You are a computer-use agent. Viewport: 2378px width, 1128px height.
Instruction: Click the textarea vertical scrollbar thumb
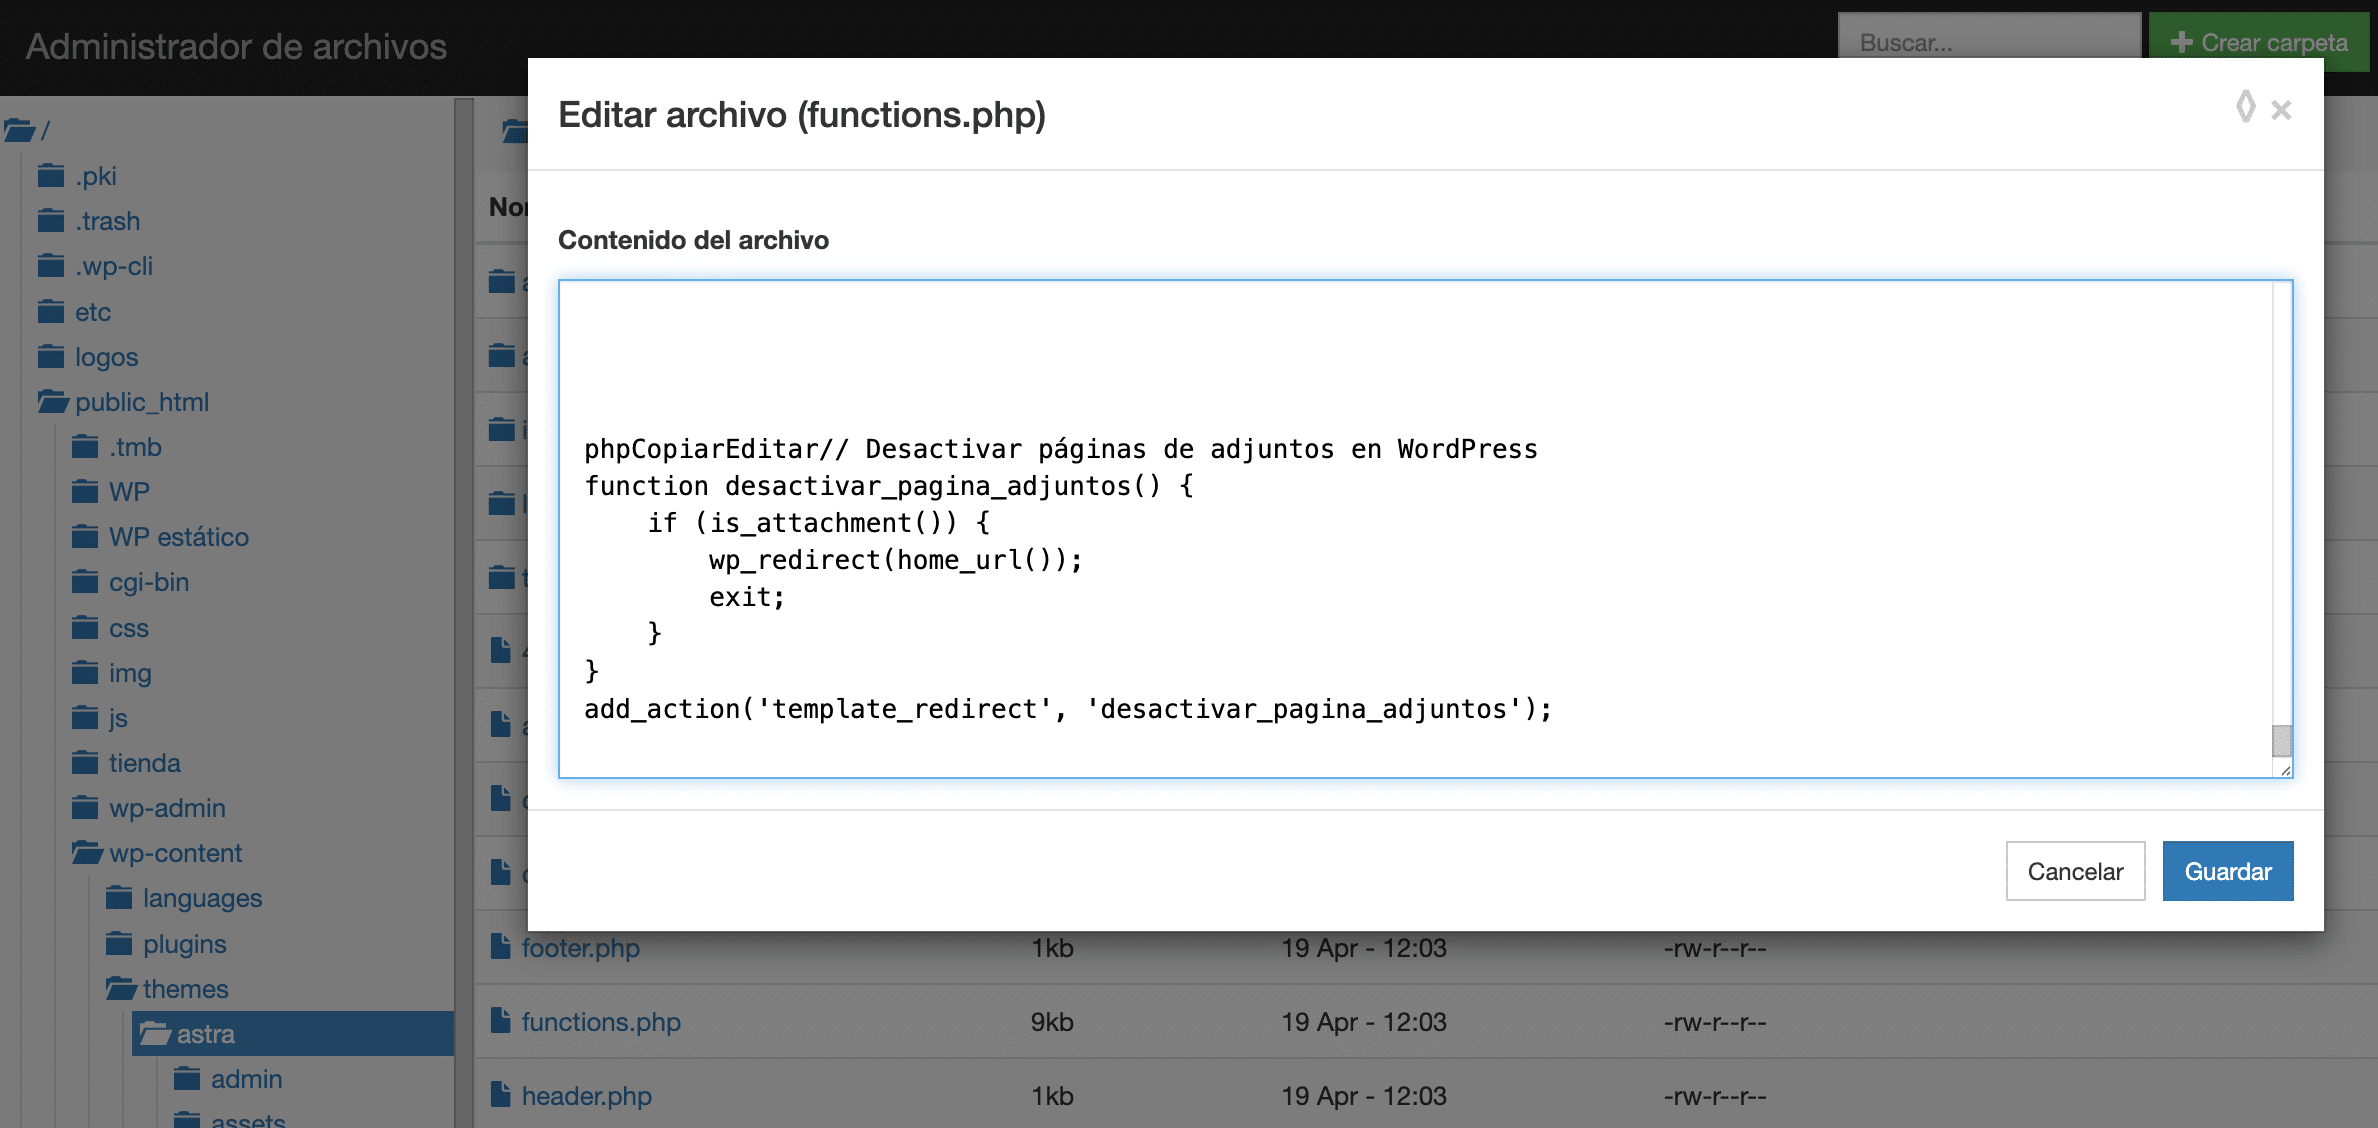pos(2281,741)
